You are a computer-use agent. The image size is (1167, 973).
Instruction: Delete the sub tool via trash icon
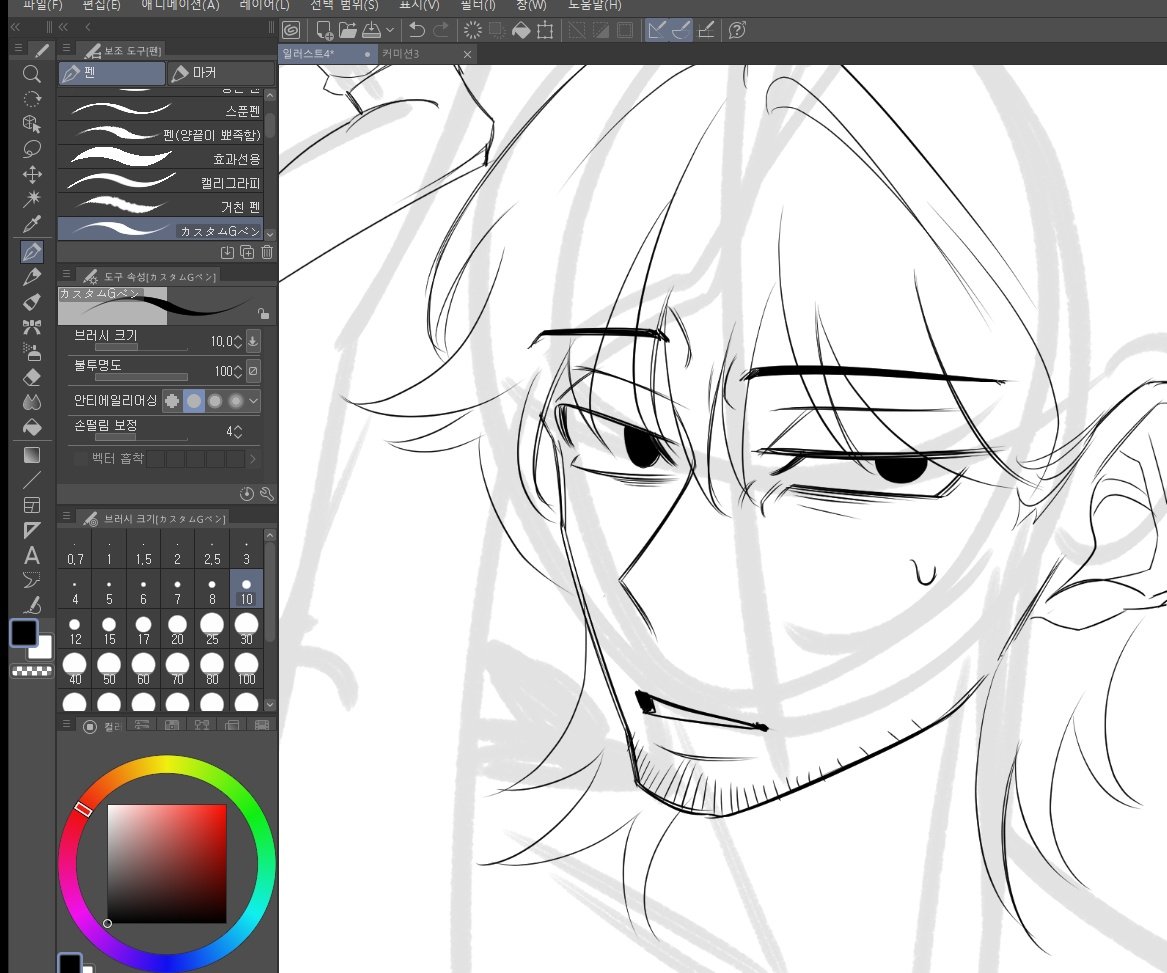[x=267, y=252]
